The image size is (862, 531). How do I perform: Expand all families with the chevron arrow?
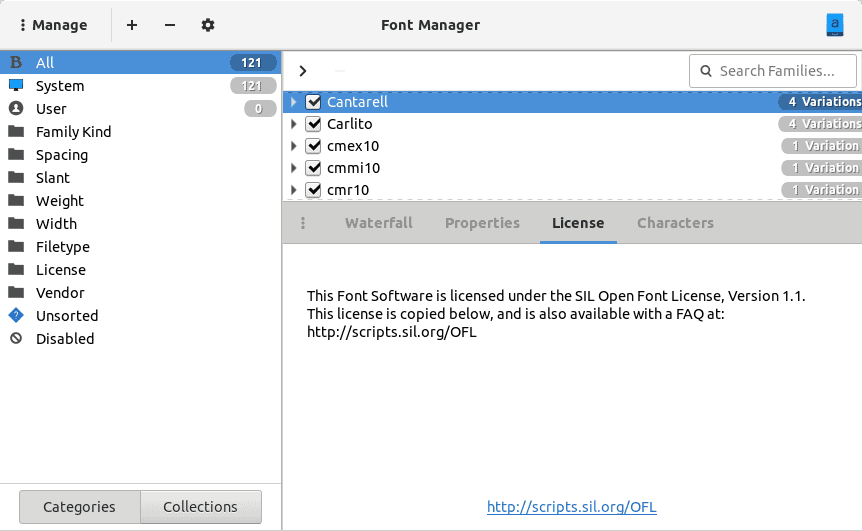point(303,71)
